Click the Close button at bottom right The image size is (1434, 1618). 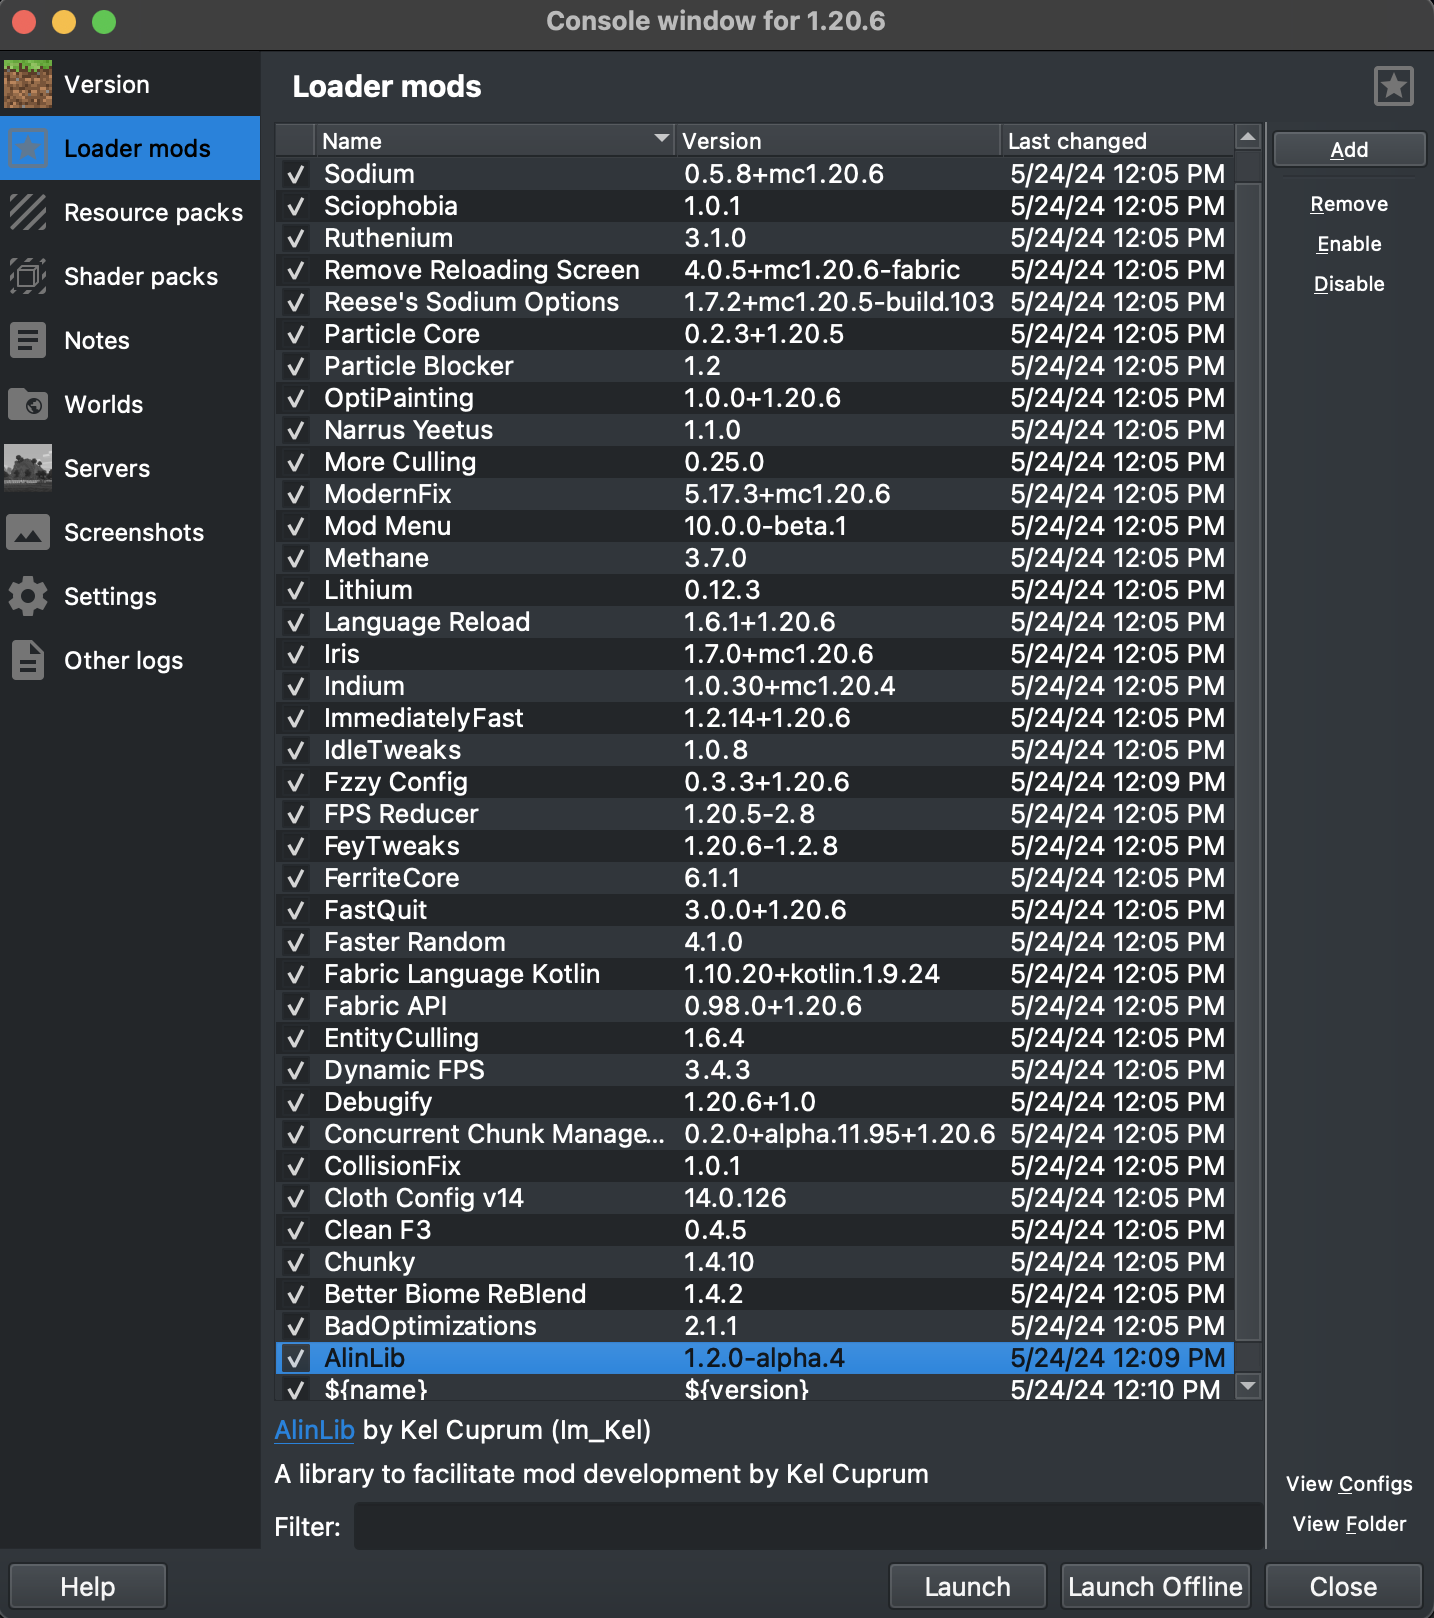tap(1343, 1587)
